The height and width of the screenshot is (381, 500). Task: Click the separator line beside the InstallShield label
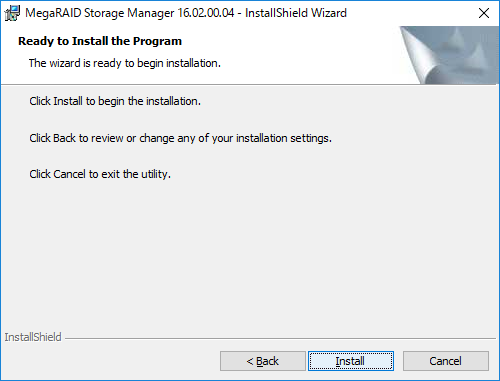pos(280,339)
